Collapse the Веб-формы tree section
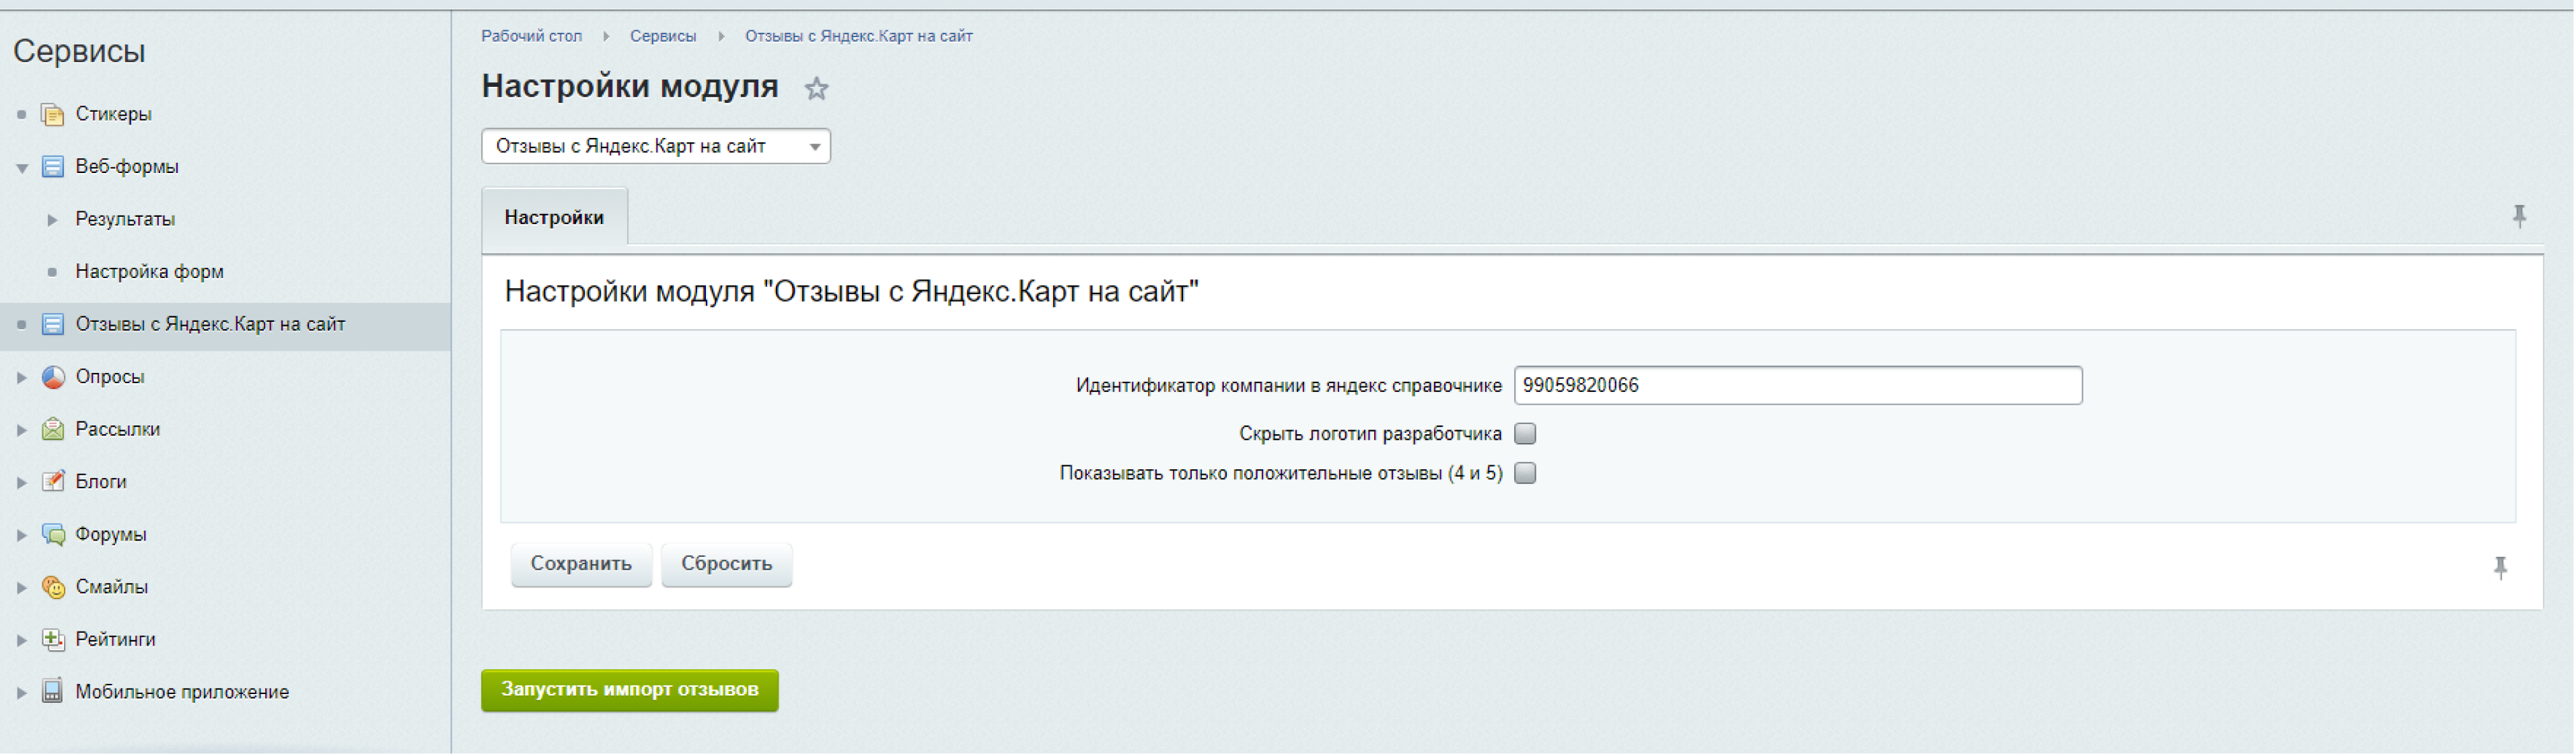 point(22,168)
